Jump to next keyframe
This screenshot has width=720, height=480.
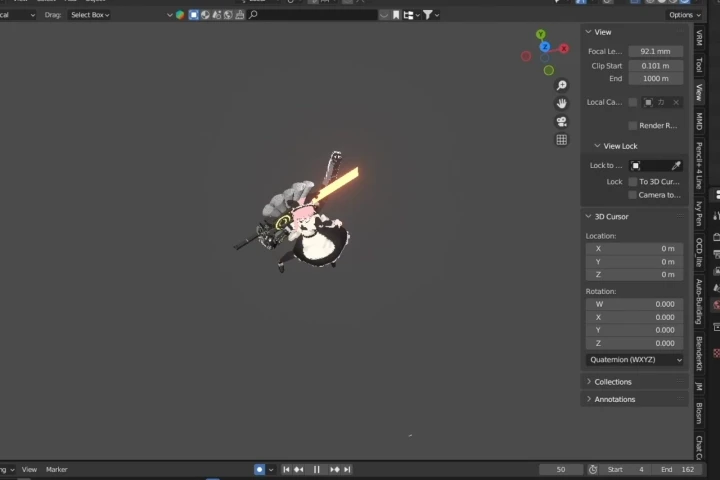(x=335, y=469)
